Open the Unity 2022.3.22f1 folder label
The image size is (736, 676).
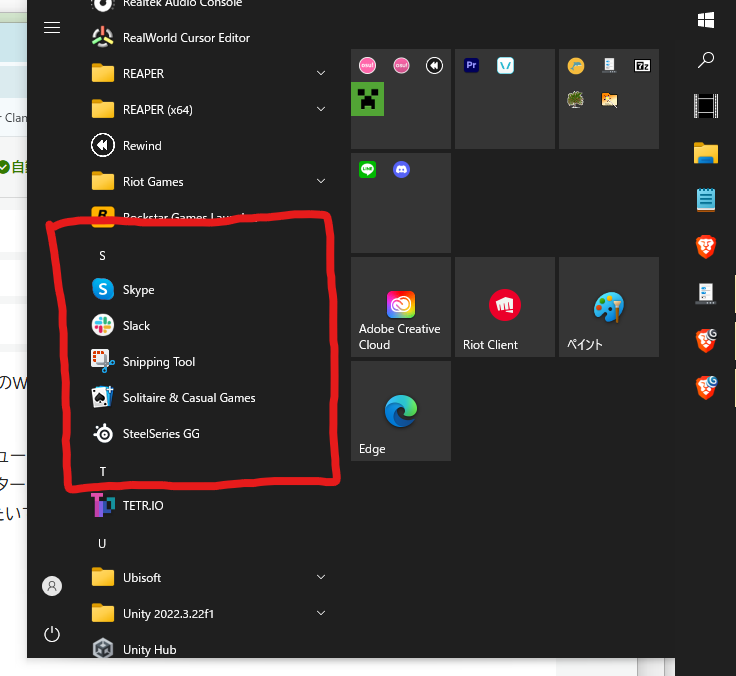168,614
